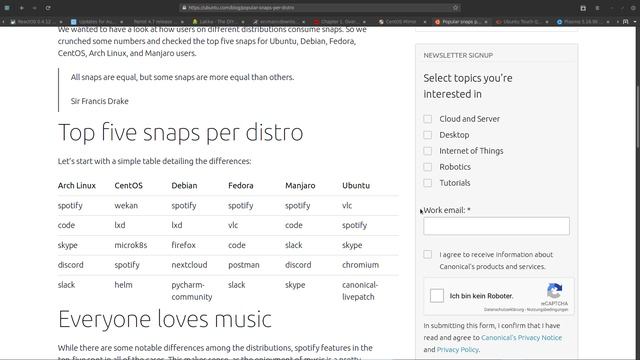Viewport: 640px width, 360px height.
Task: Click the 'microk8s' table cell
Action: pos(131,245)
